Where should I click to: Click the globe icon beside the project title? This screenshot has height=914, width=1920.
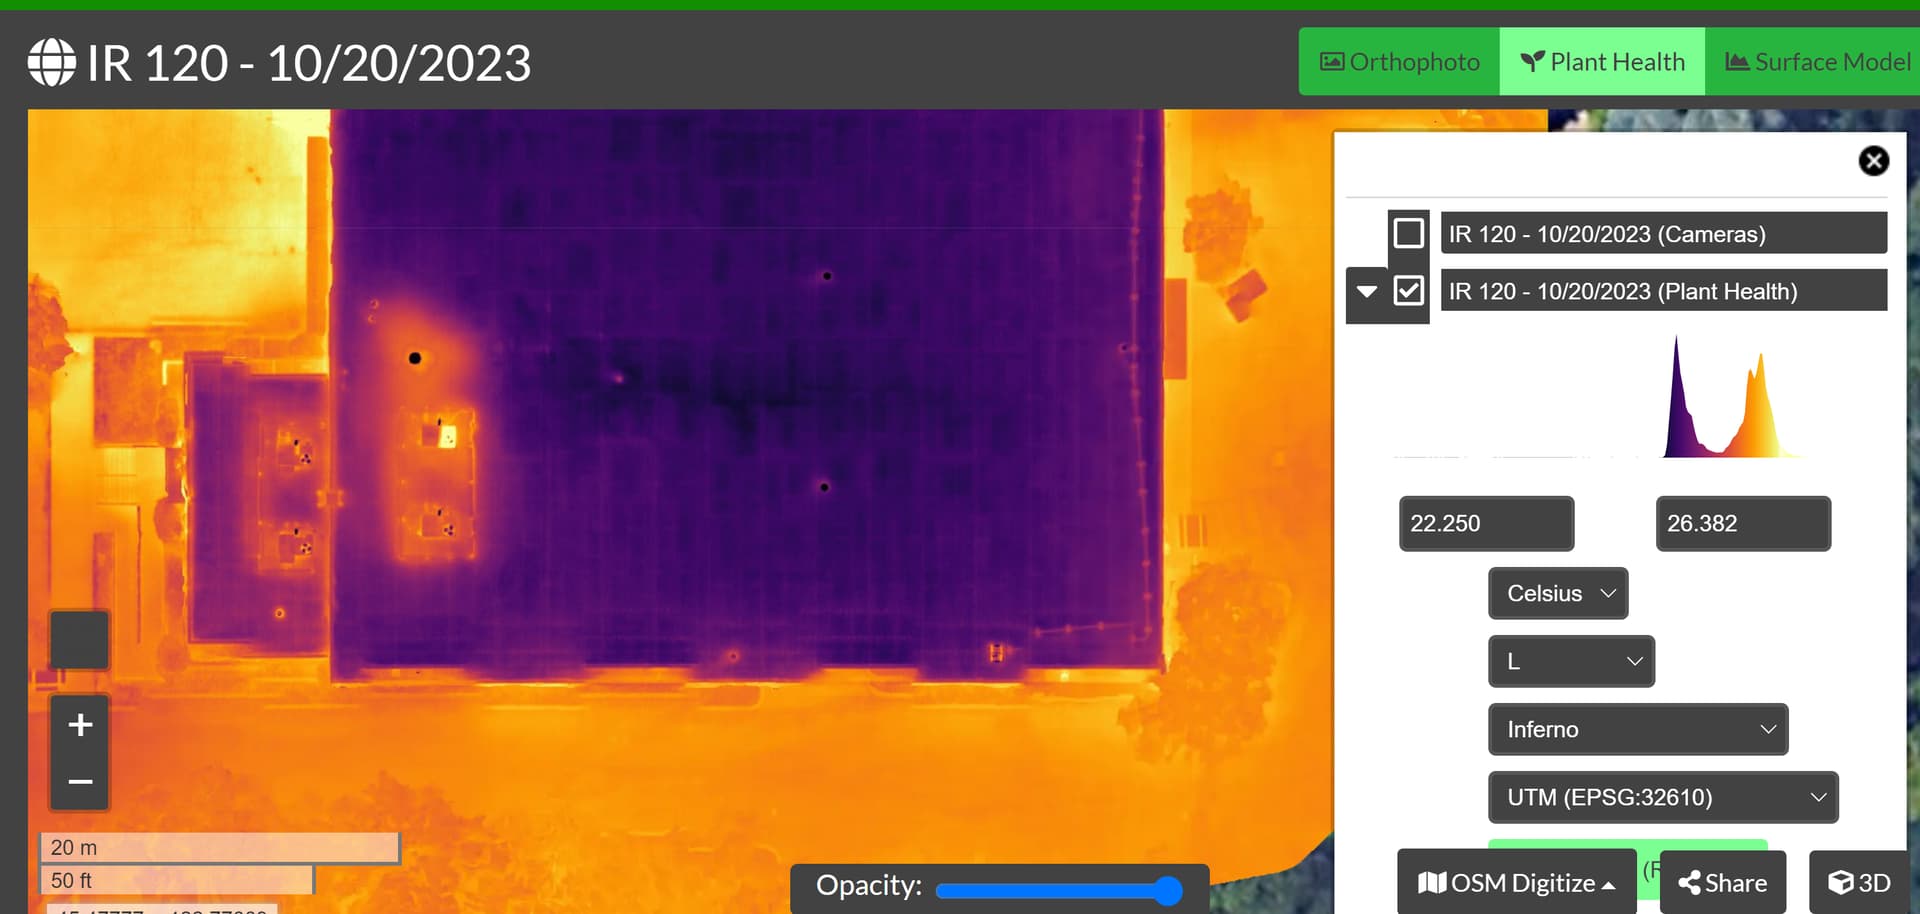(52, 61)
